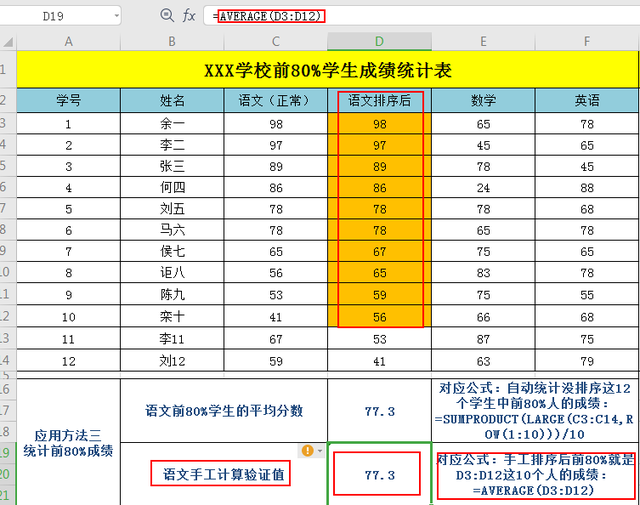
Task: Click 何四's 英语 score 88
Action: tap(587, 187)
